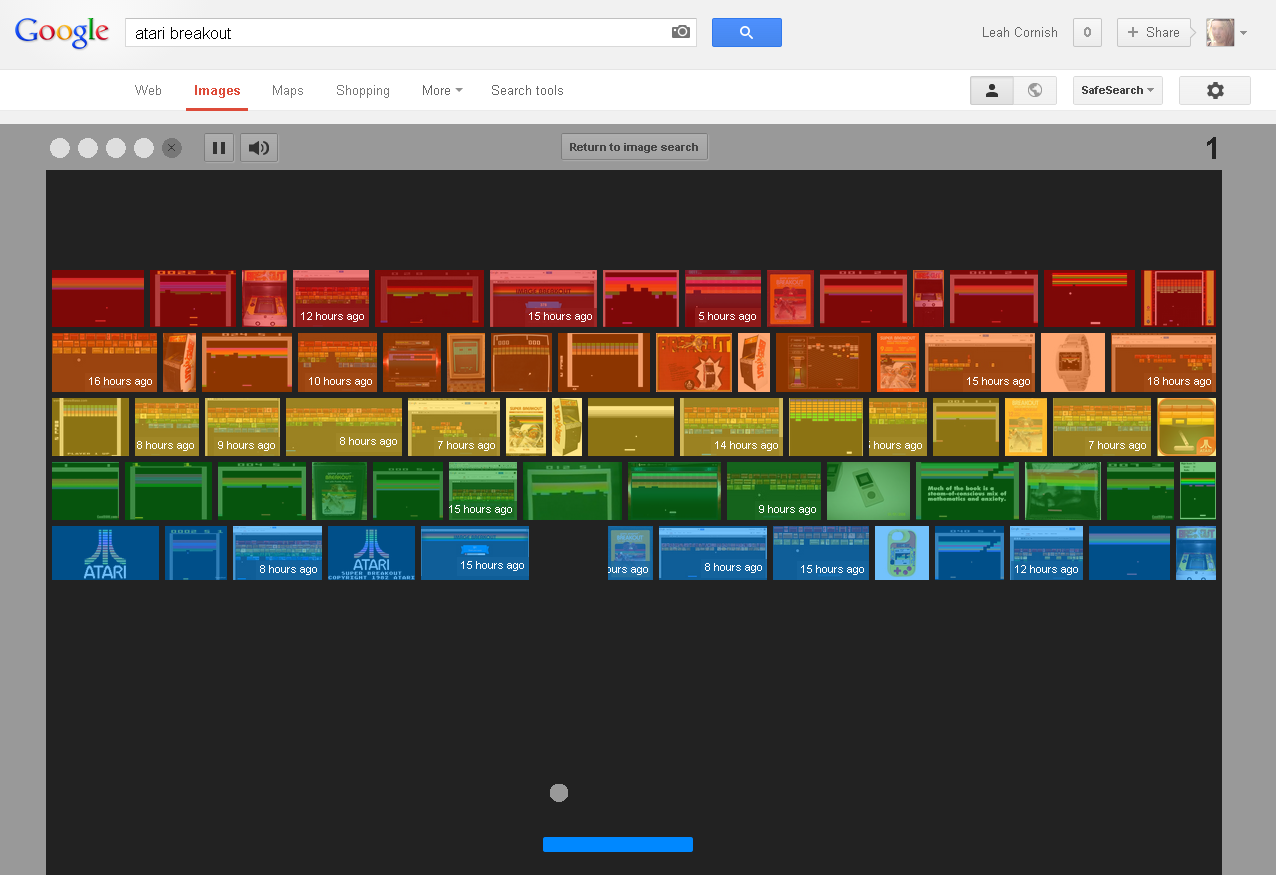Click the green brick labeled 9 hours ago
This screenshot has width=1276, height=875.
(774, 491)
